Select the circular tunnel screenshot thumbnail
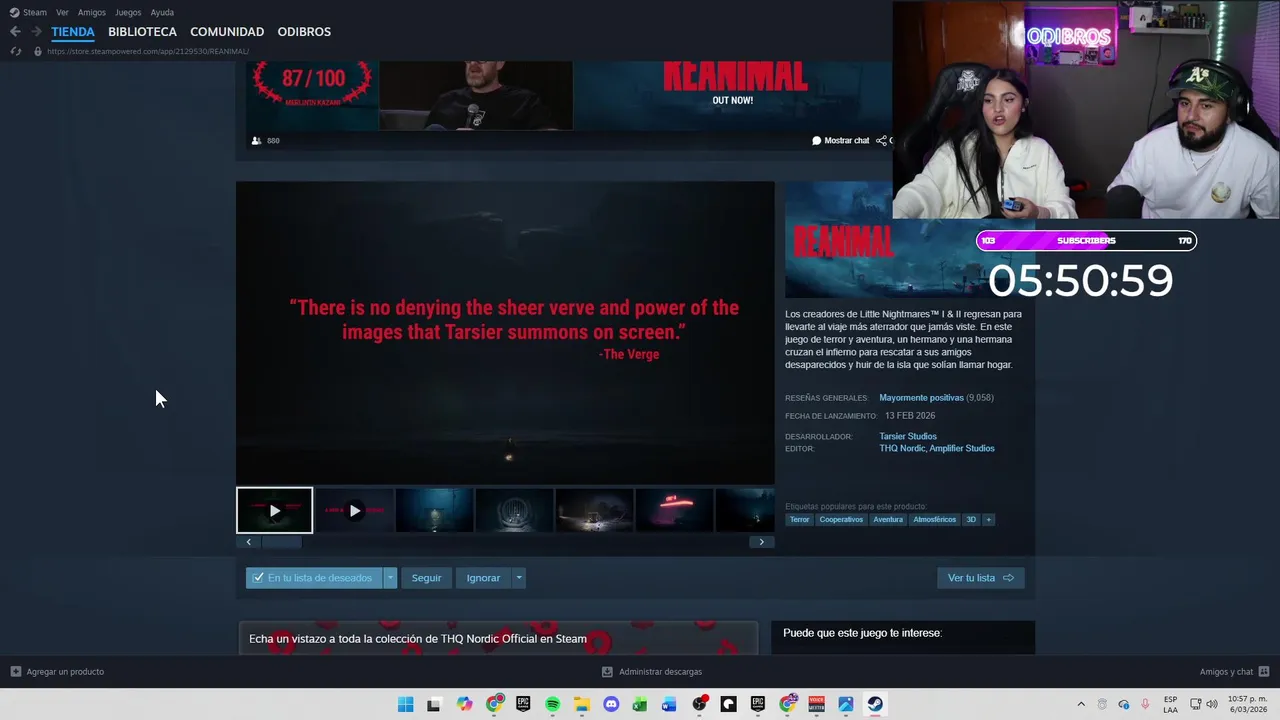The height and width of the screenshot is (720, 1280). pos(514,511)
